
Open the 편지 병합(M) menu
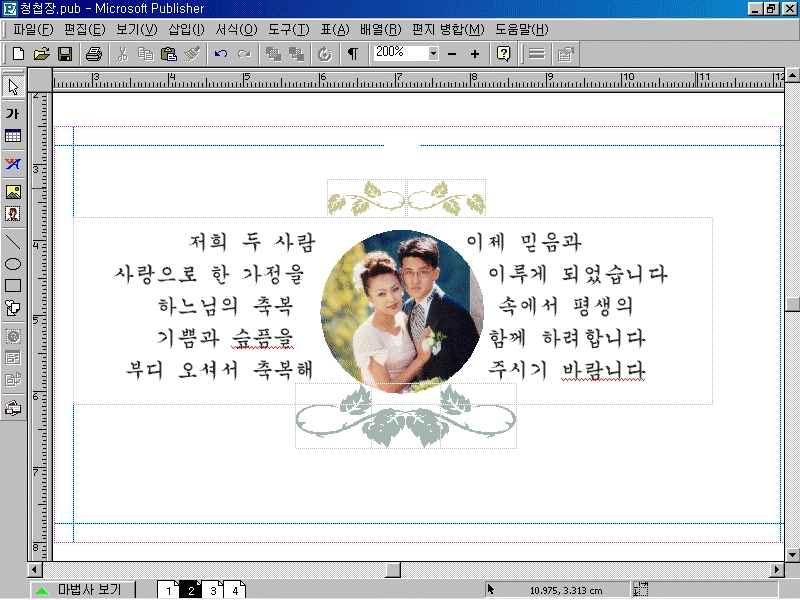[x=448, y=30]
